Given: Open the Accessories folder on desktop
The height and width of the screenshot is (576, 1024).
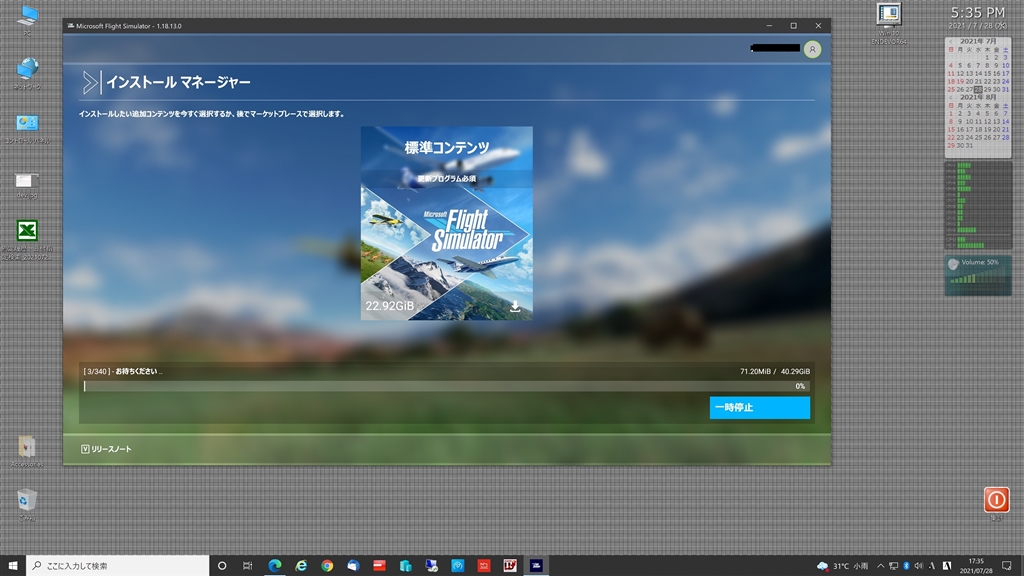Looking at the screenshot, I should [x=27, y=451].
